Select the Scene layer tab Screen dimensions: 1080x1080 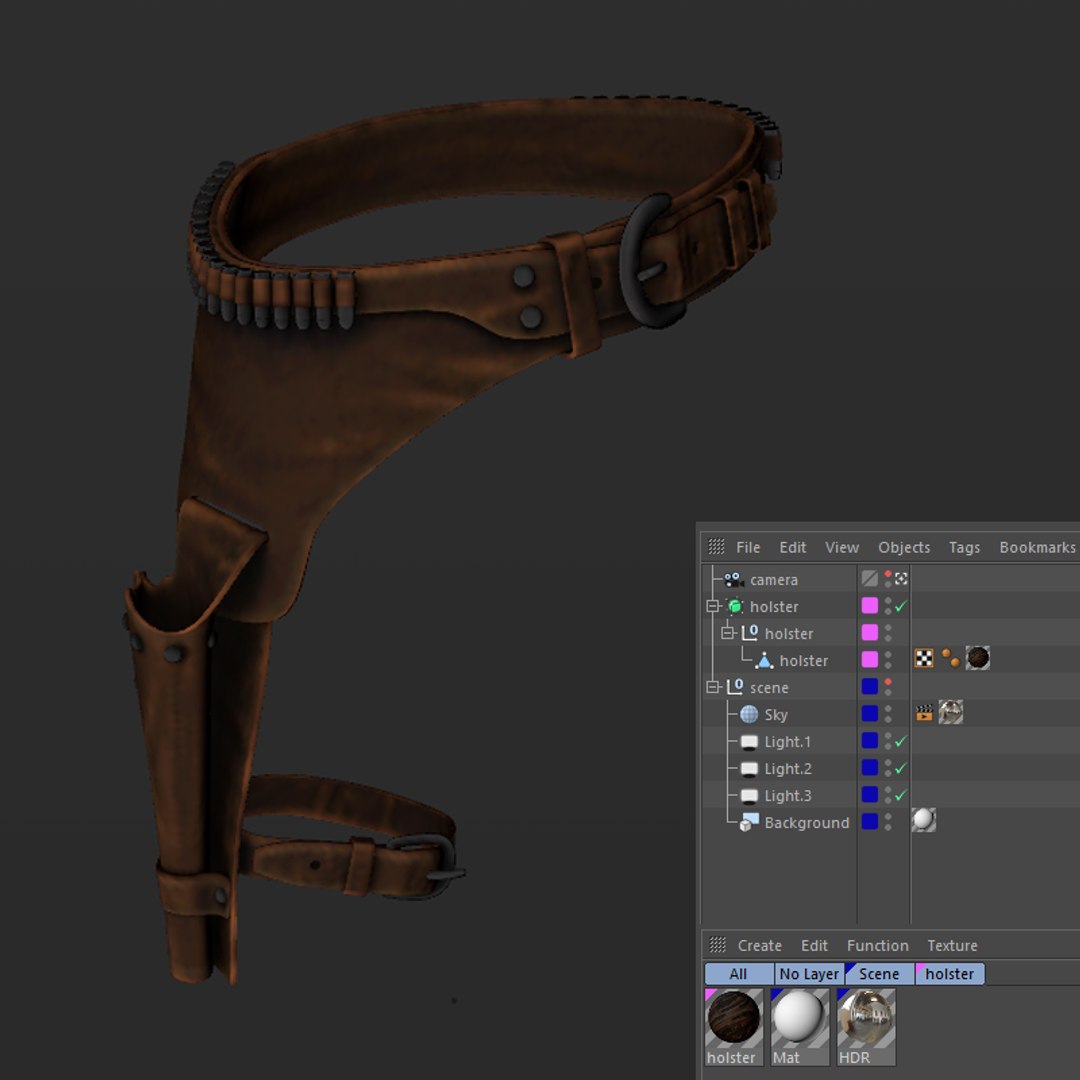pyautogui.click(x=880, y=973)
